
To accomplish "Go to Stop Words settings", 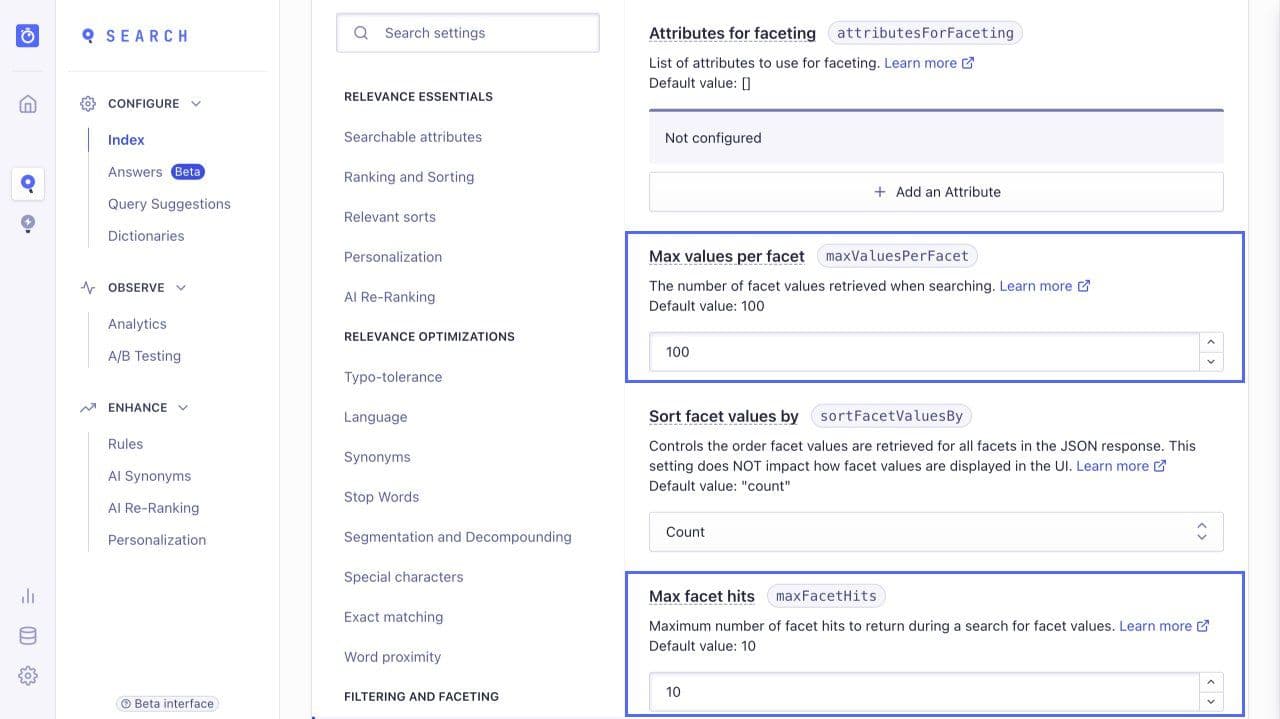I will (x=381, y=497).
